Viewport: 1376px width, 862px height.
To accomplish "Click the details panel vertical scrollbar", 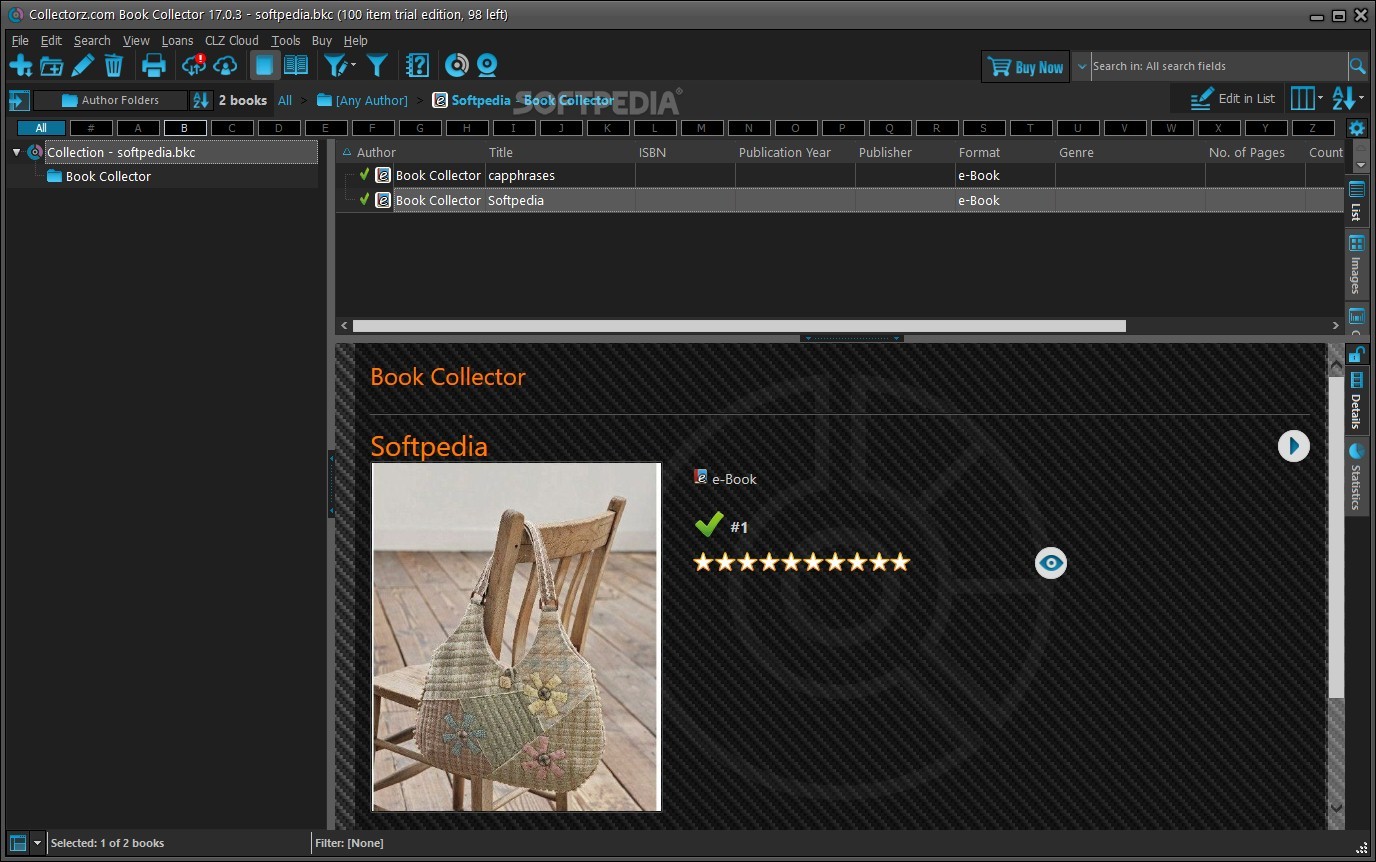I will pyautogui.click(x=1337, y=536).
